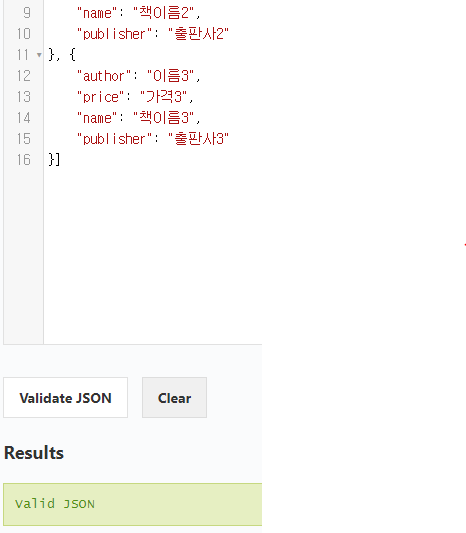Image resolution: width=466 pixels, height=533 pixels.
Task: Select line number 16 in the gutter
Action: click(x=24, y=160)
